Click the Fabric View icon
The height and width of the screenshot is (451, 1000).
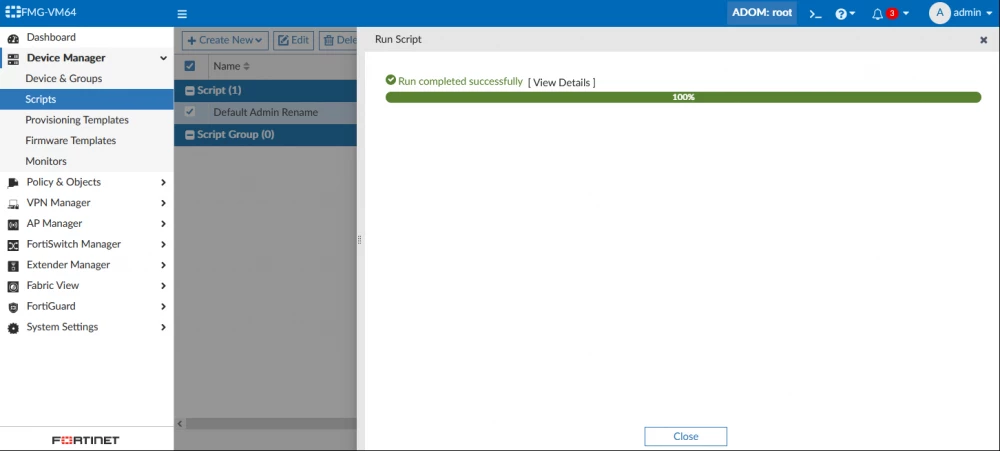pyautogui.click(x=13, y=286)
